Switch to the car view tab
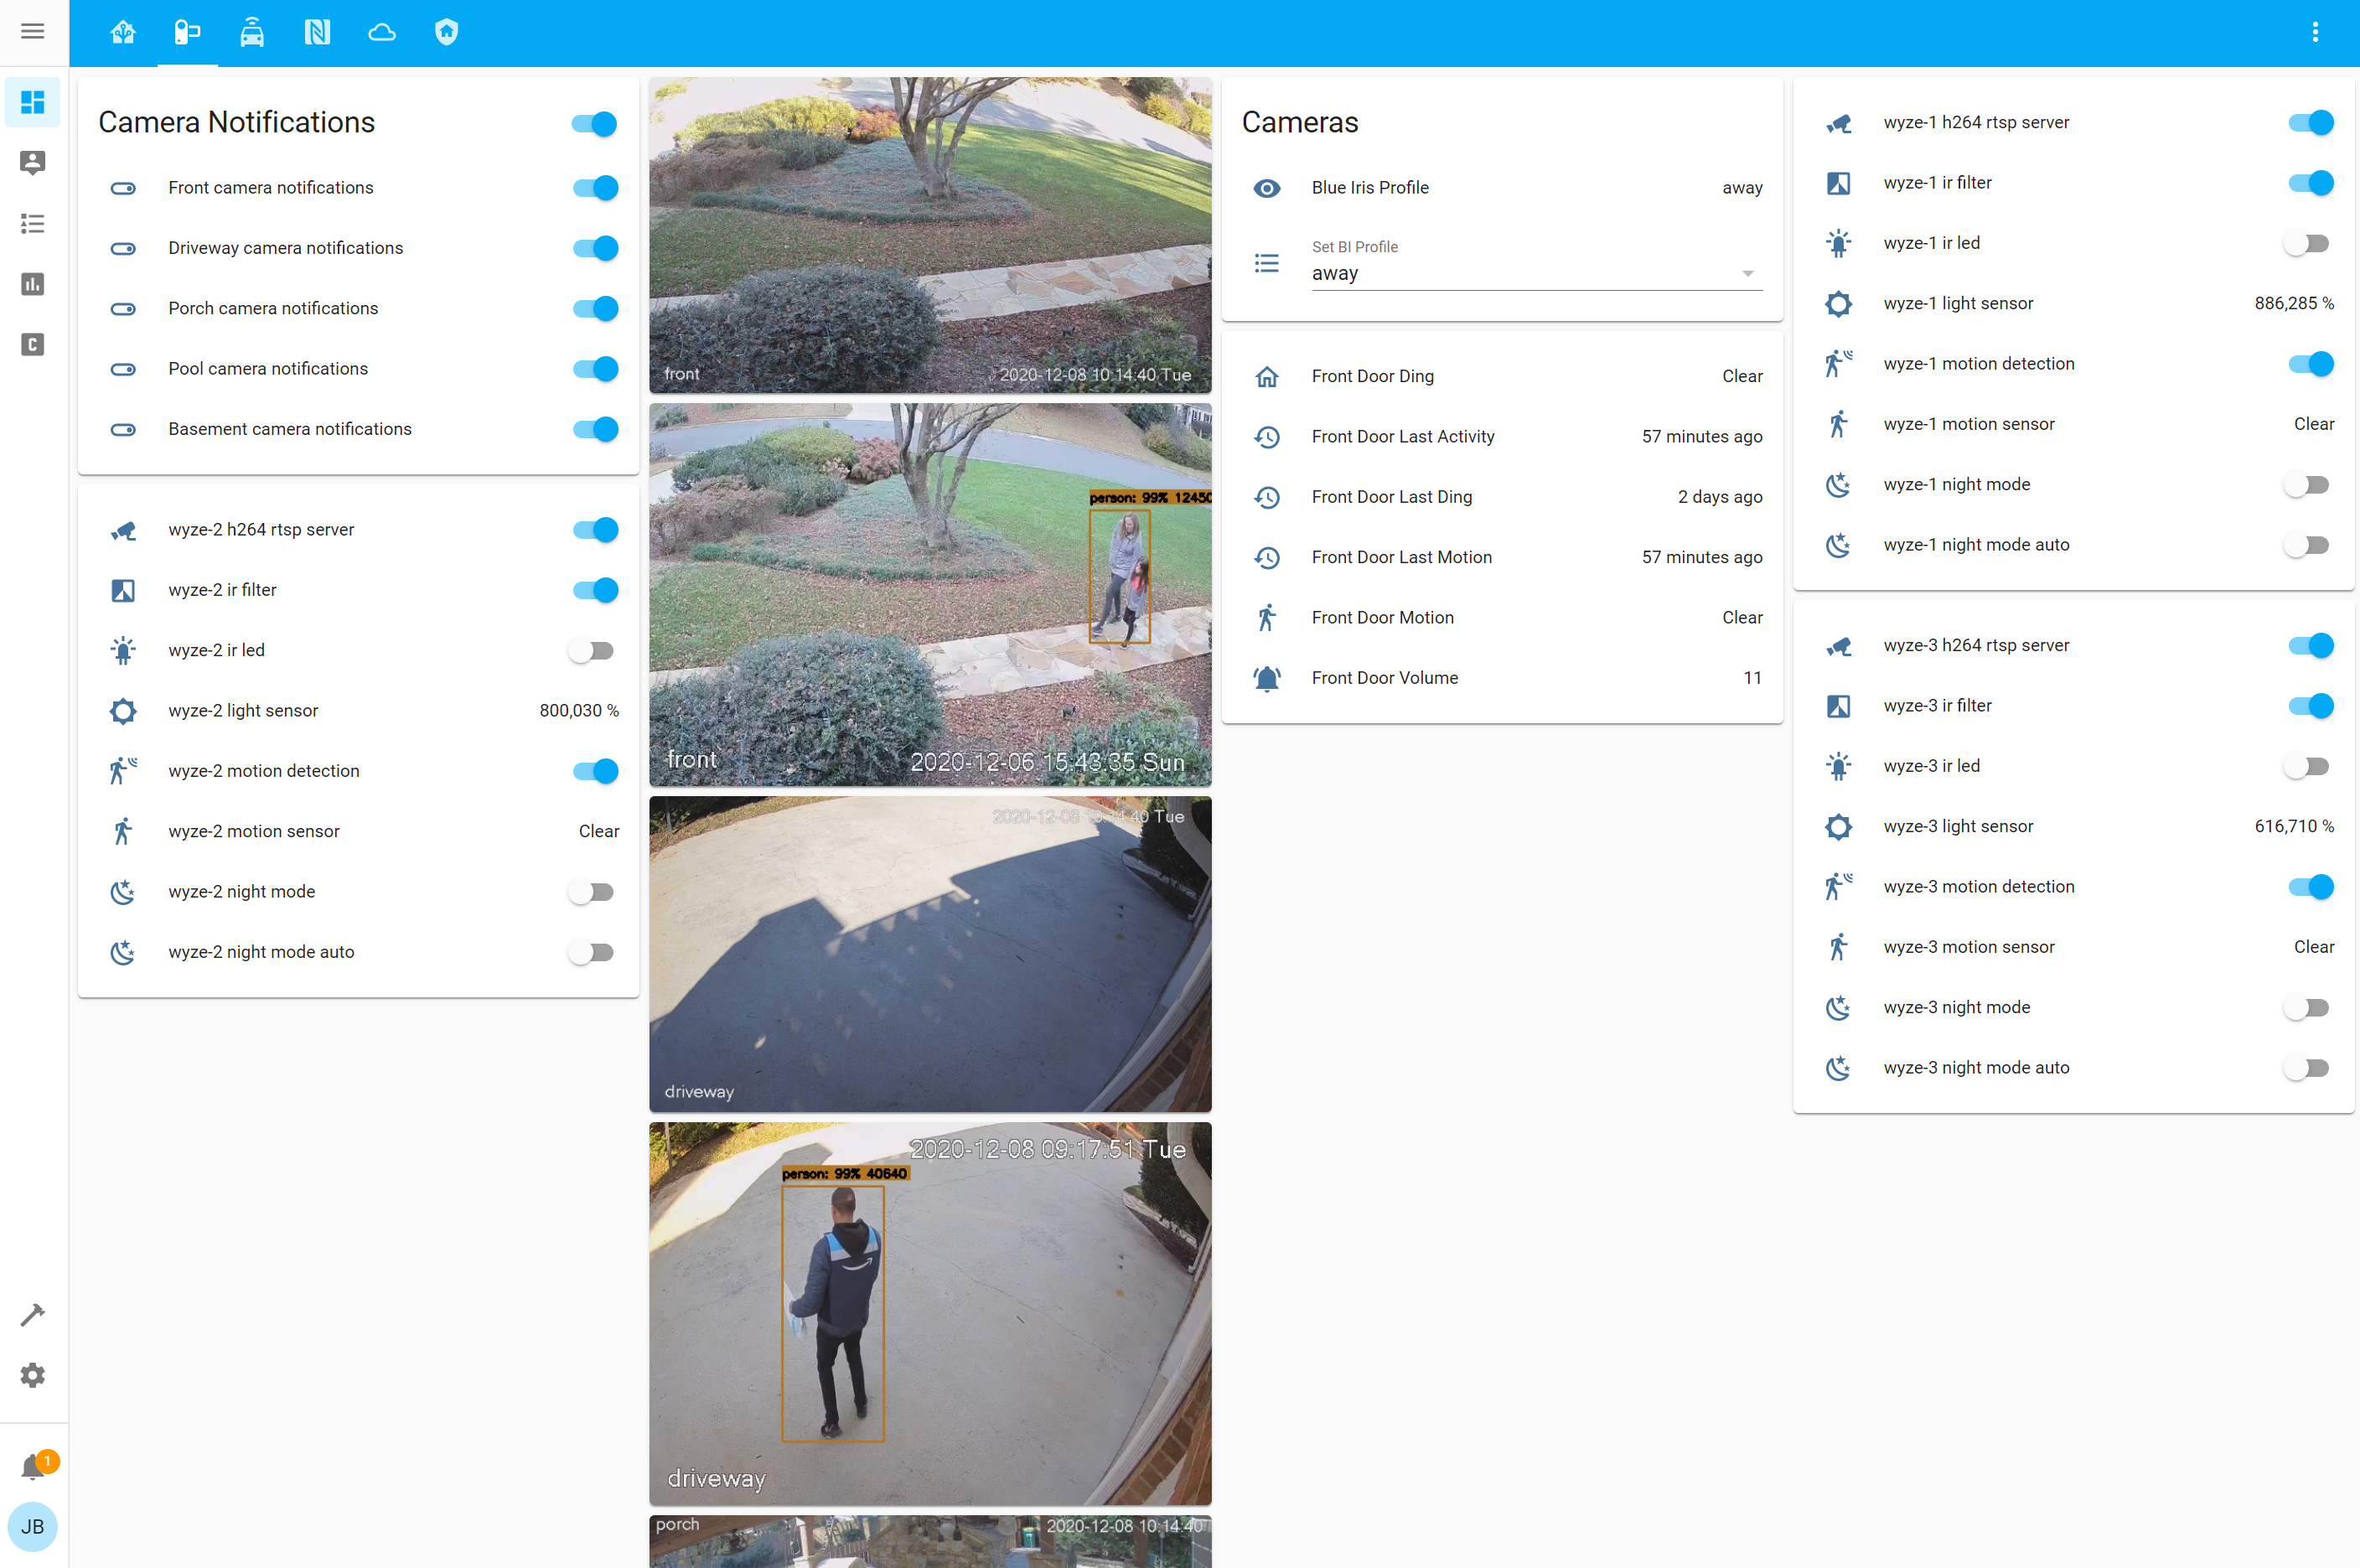 (252, 32)
